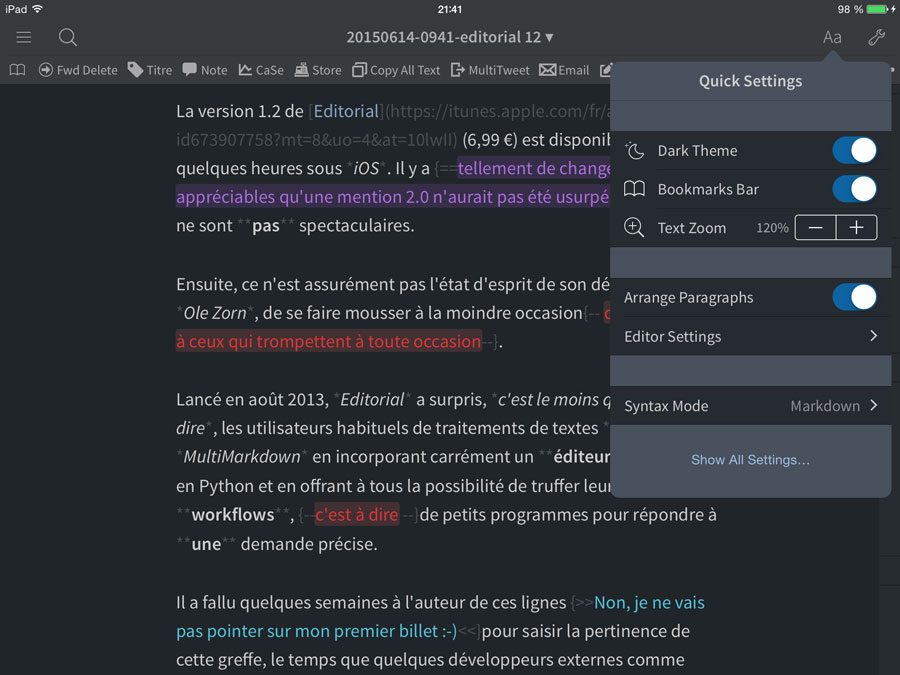Turn off the Dark Theme switch
The image size is (900, 675).
point(854,150)
